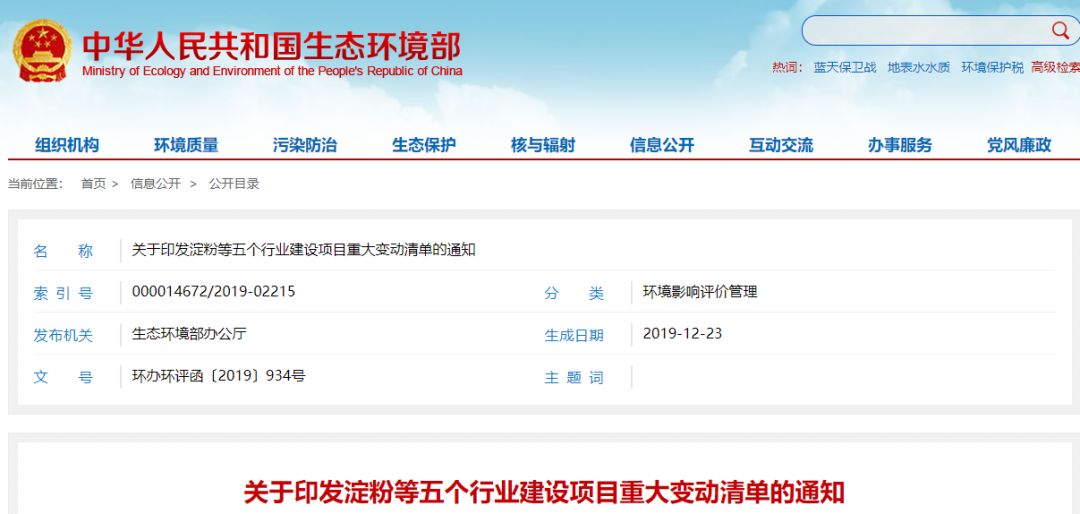Open the 生态保护 menu

coord(424,145)
